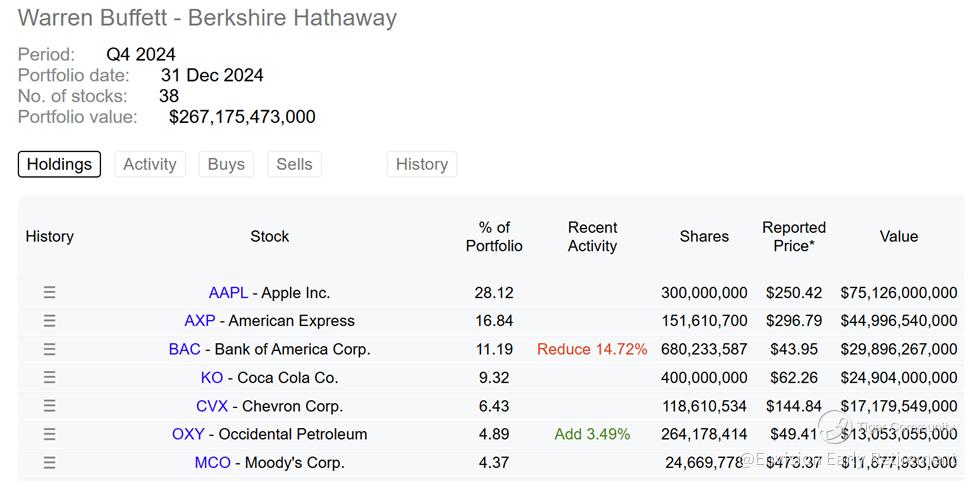Image resolution: width=975 pixels, height=481 pixels.
Task: Go to the History tab
Action: click(x=421, y=164)
